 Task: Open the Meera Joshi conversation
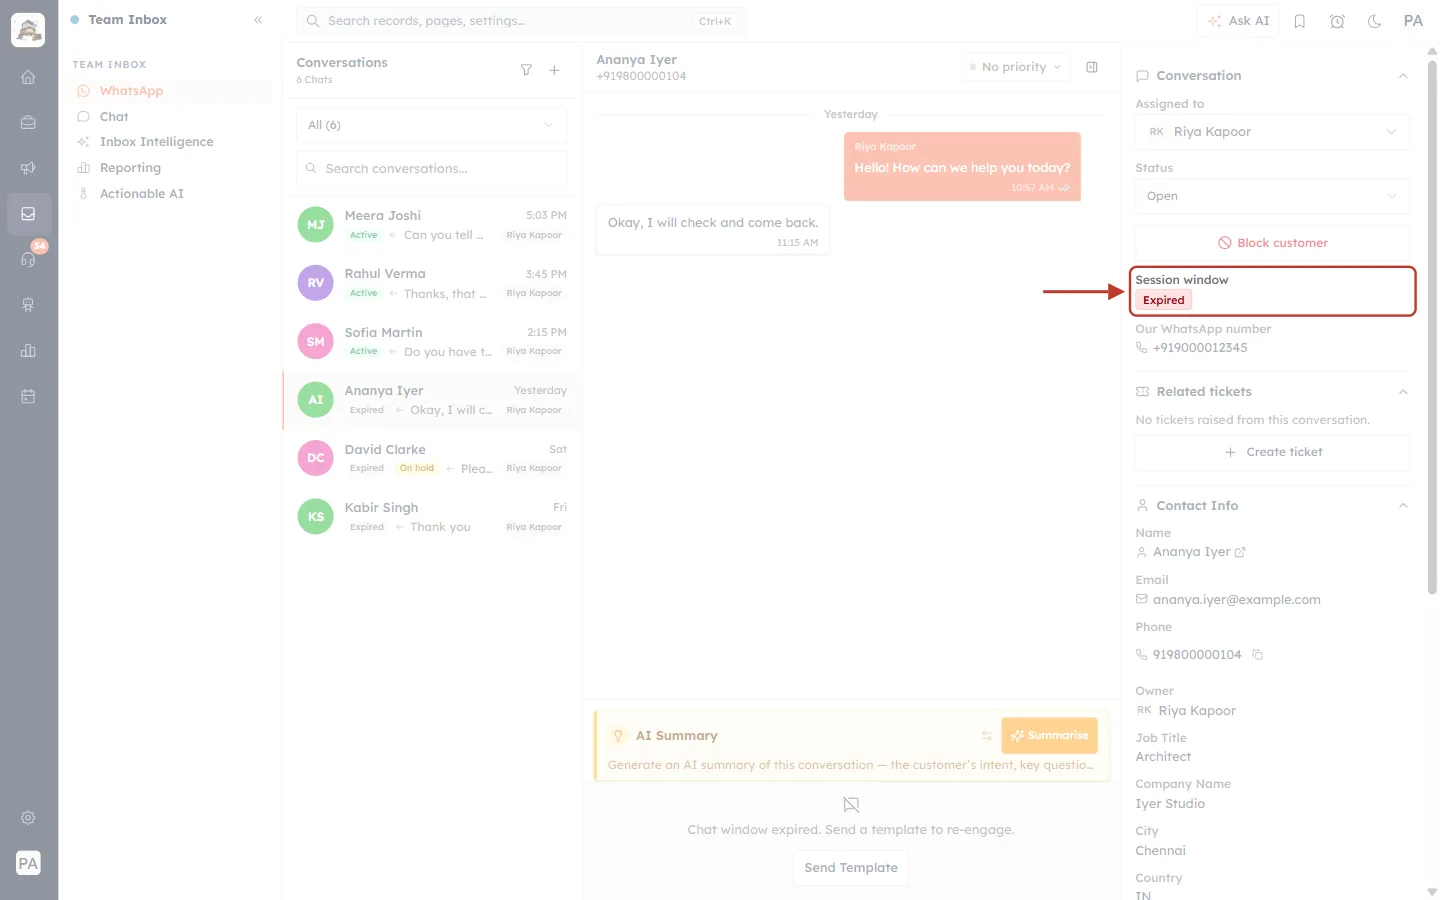(432, 225)
